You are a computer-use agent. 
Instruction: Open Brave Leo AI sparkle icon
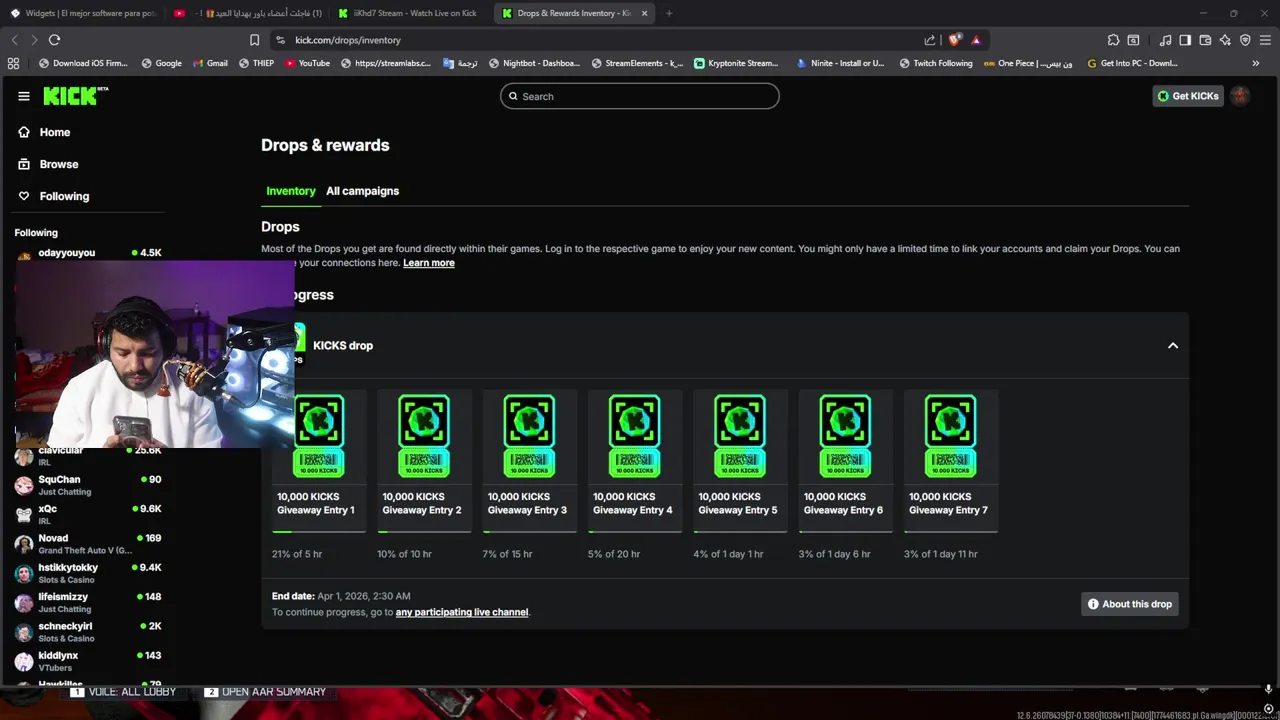coord(1225,40)
